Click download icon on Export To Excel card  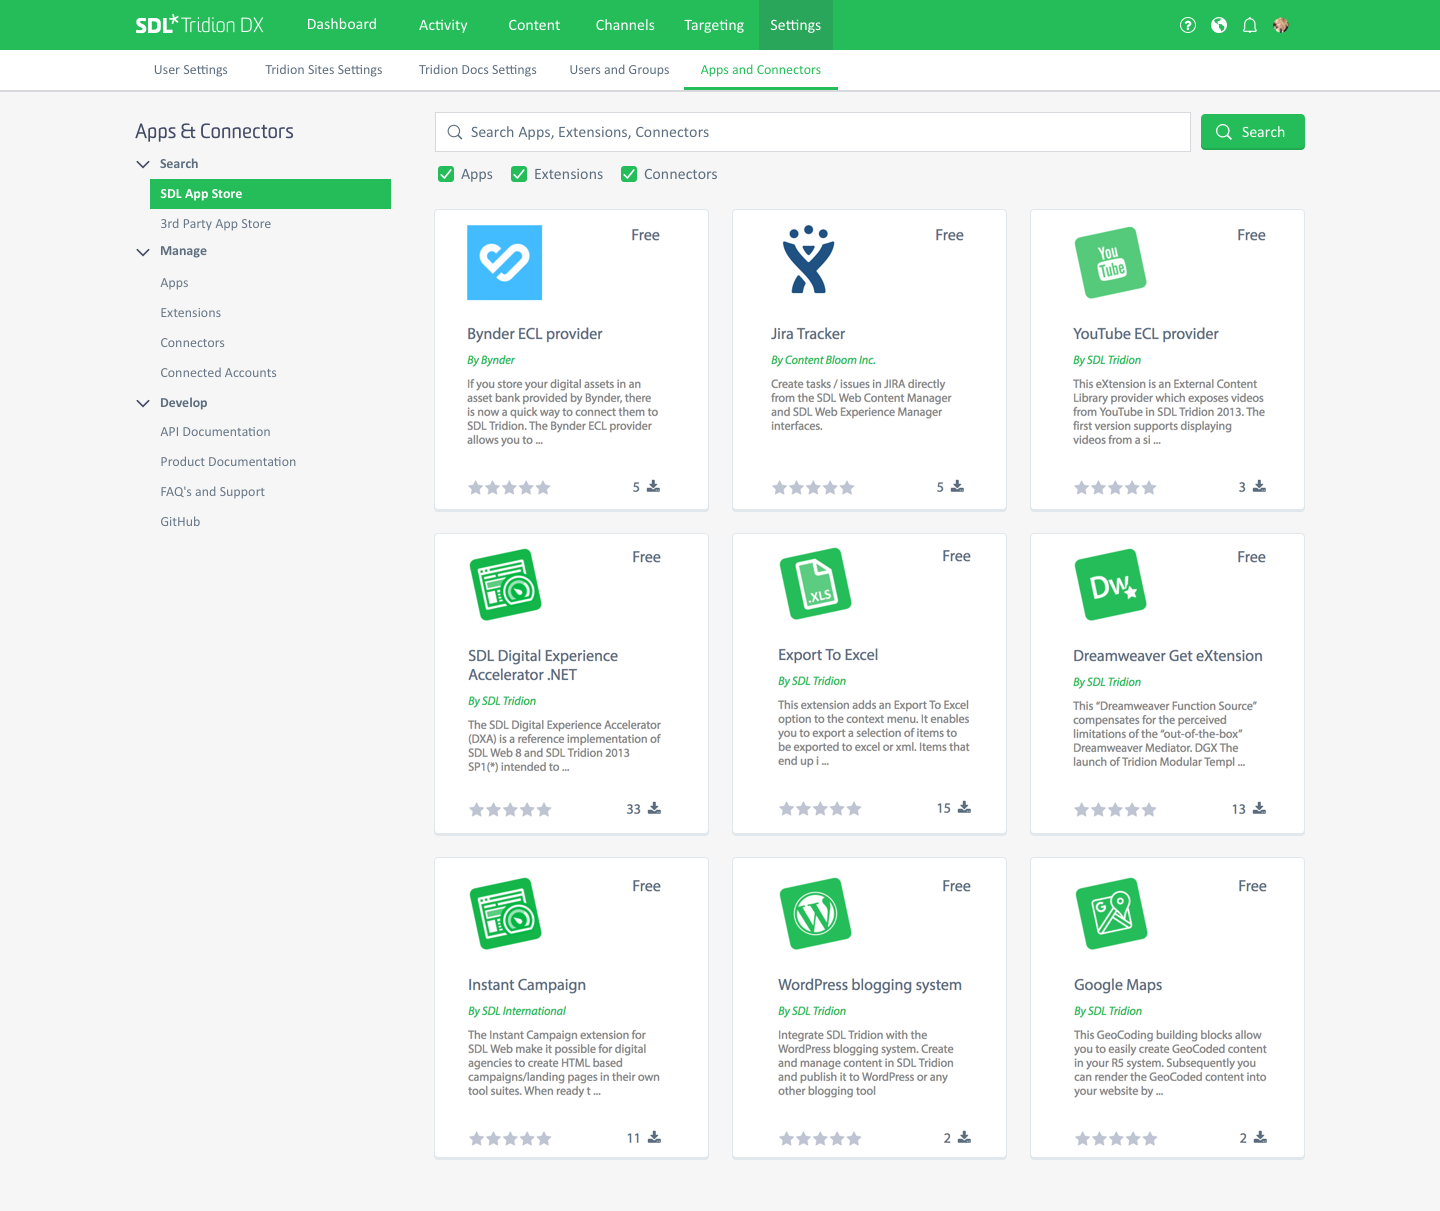coord(964,807)
